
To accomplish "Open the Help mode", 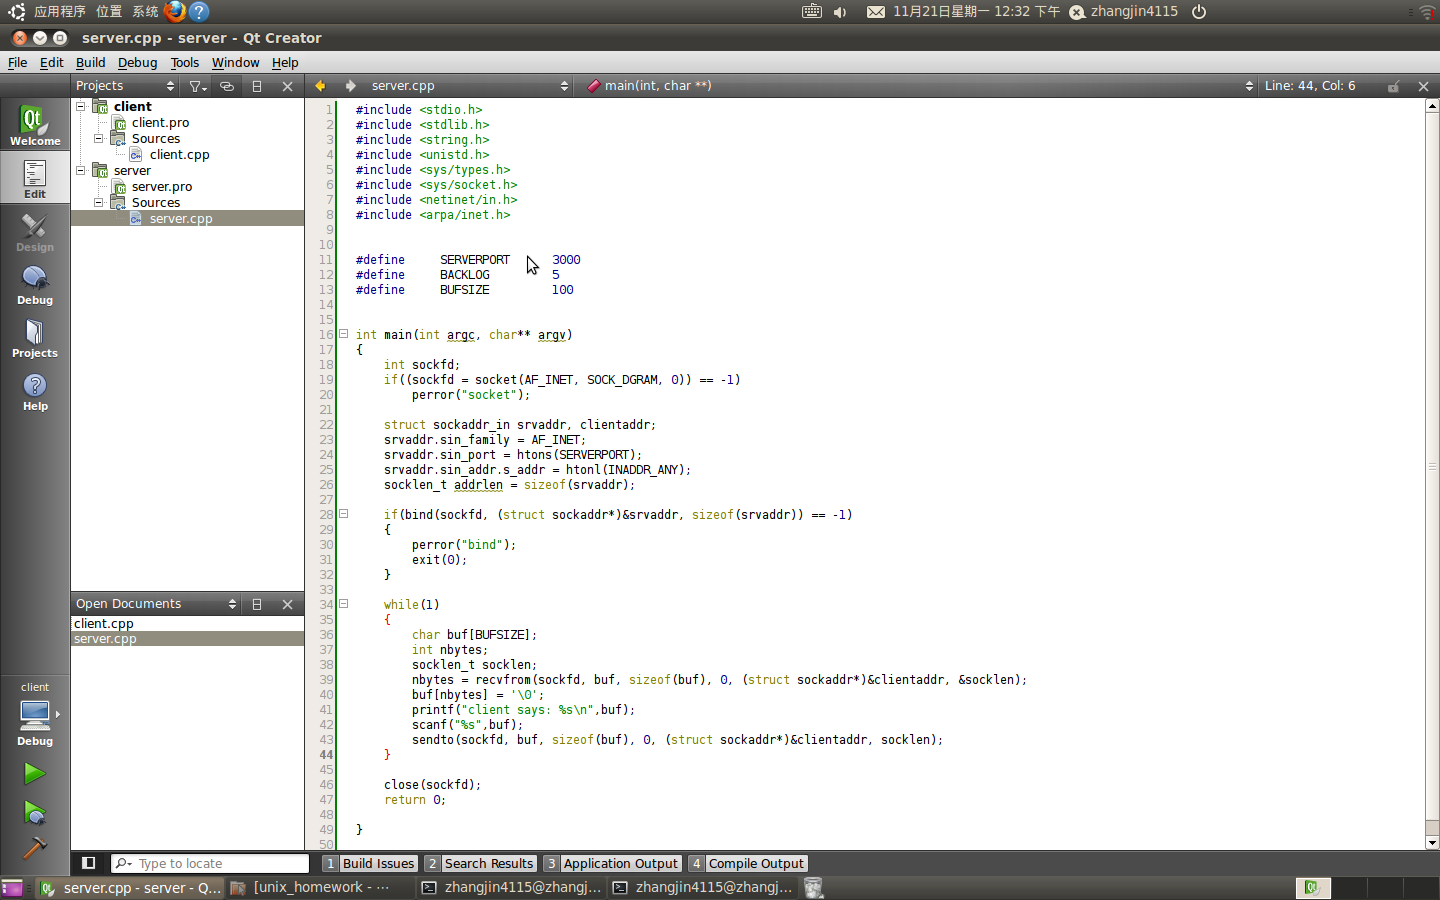I will click(35, 391).
